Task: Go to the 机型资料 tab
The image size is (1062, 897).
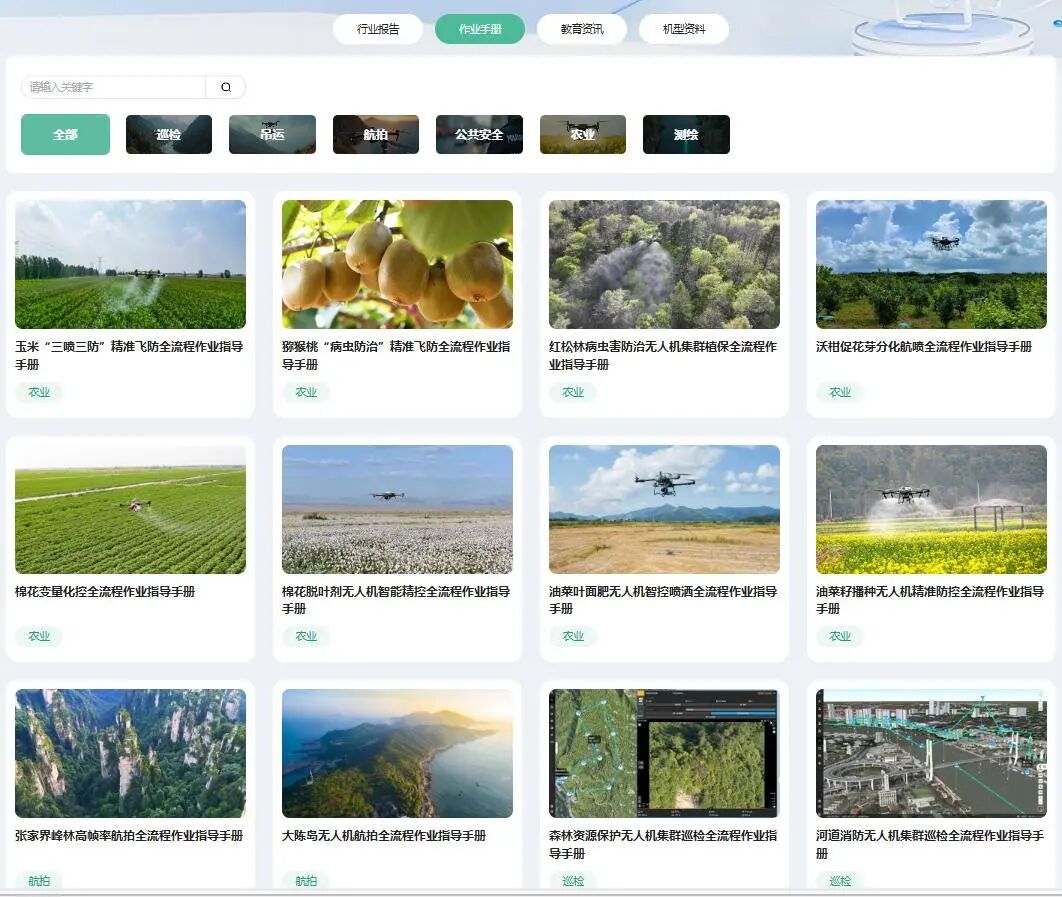Action: (x=684, y=29)
